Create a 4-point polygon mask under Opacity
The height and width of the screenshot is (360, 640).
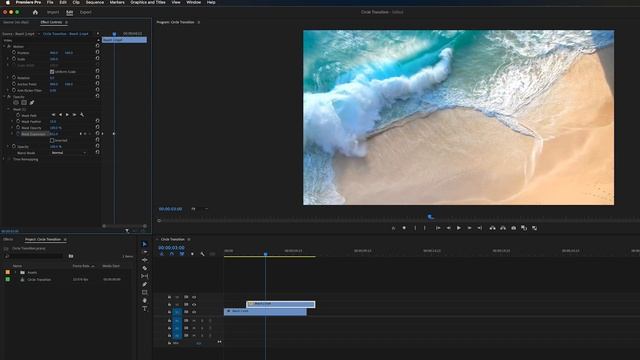(x=24, y=102)
